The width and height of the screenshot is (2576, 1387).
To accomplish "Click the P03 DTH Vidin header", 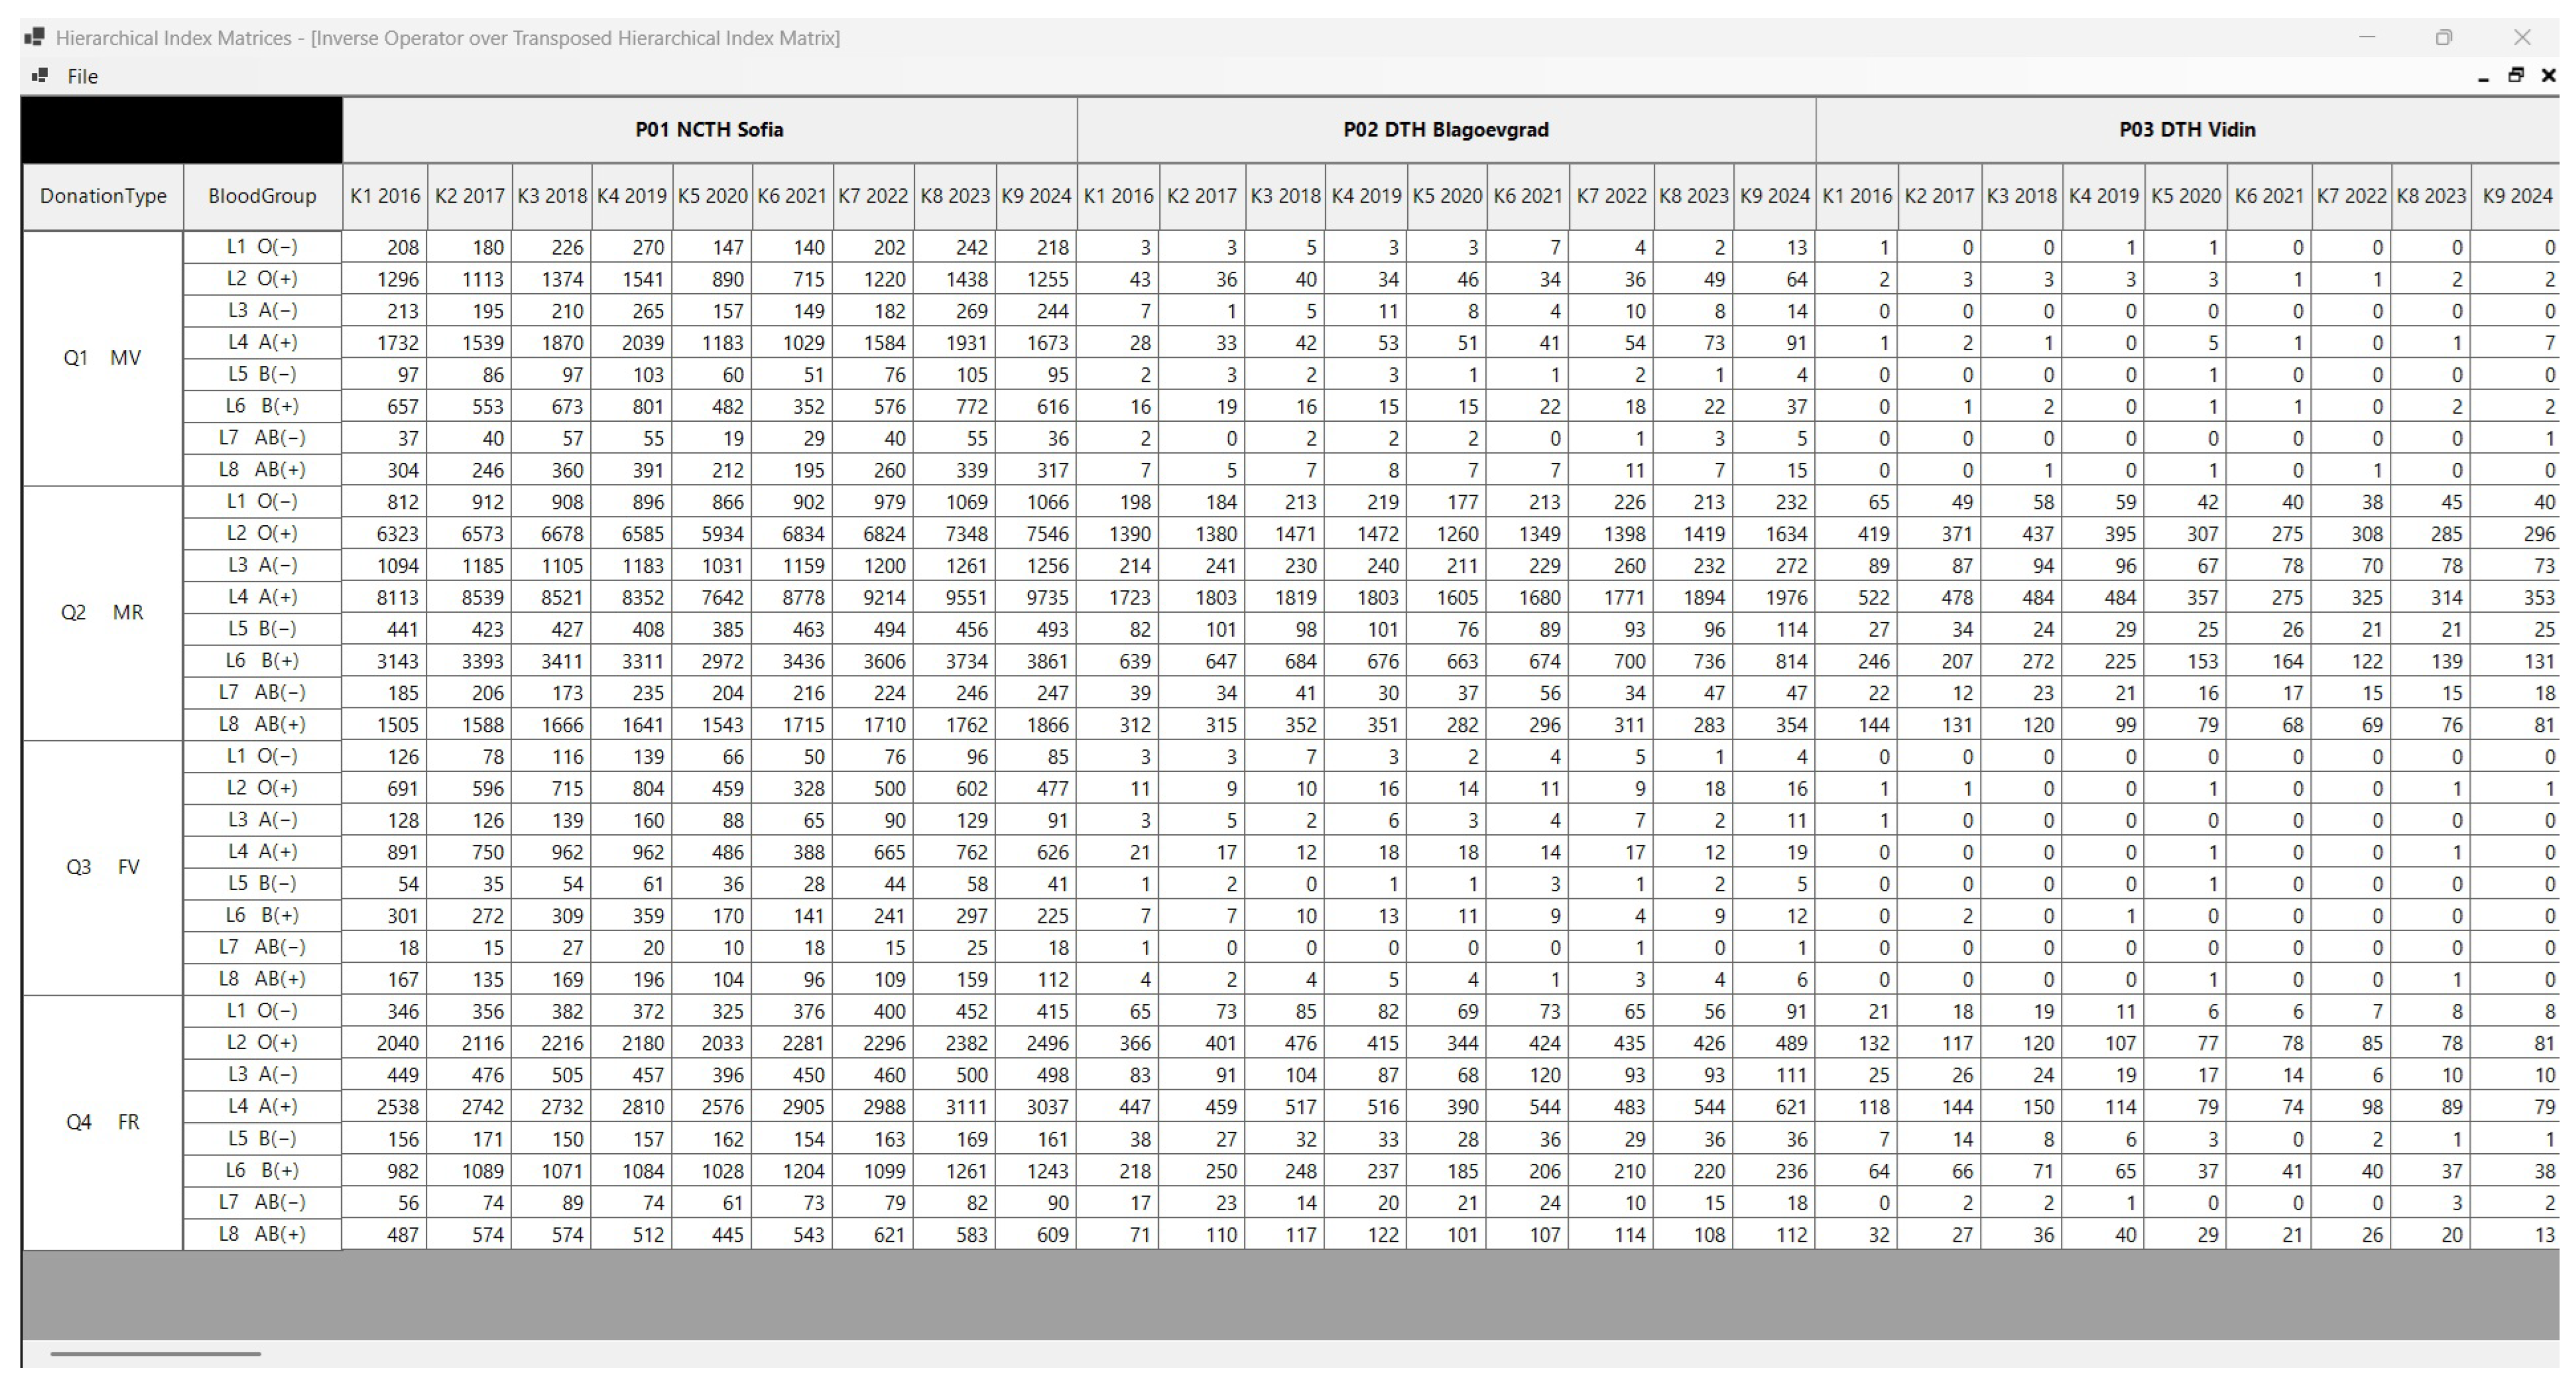I will 2186,130.
